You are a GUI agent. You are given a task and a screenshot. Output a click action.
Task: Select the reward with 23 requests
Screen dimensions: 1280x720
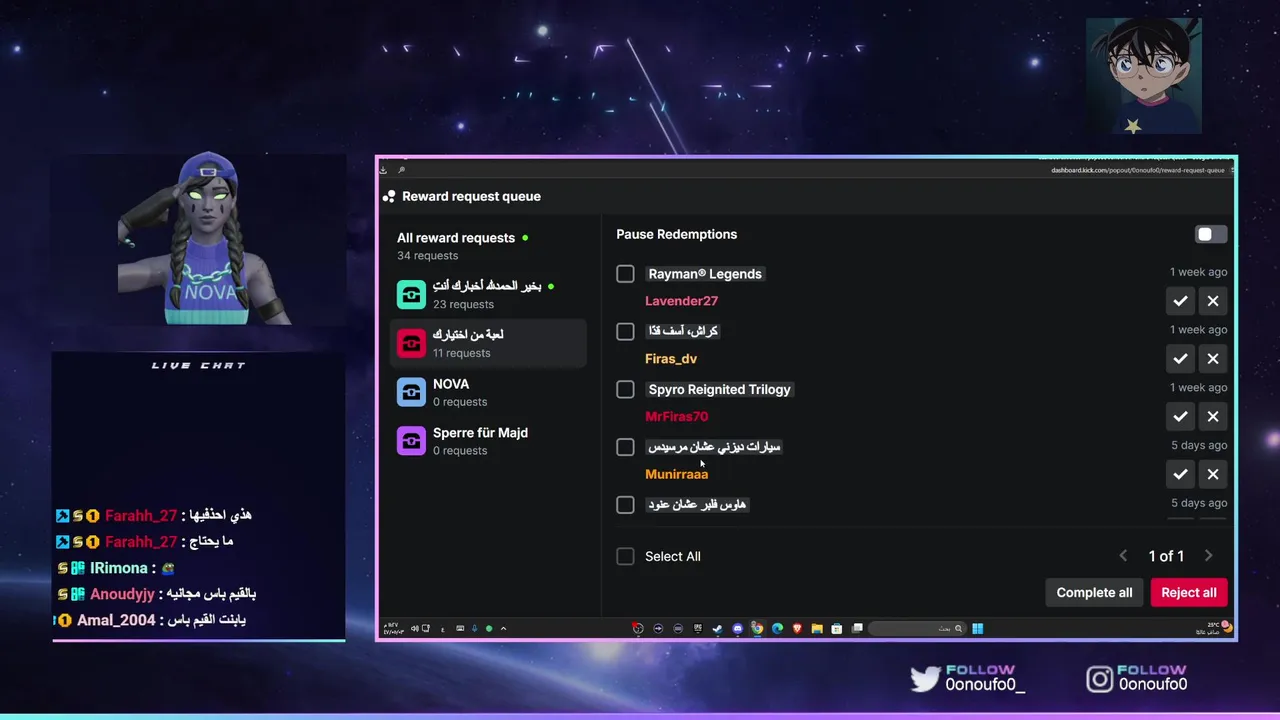[489, 295]
